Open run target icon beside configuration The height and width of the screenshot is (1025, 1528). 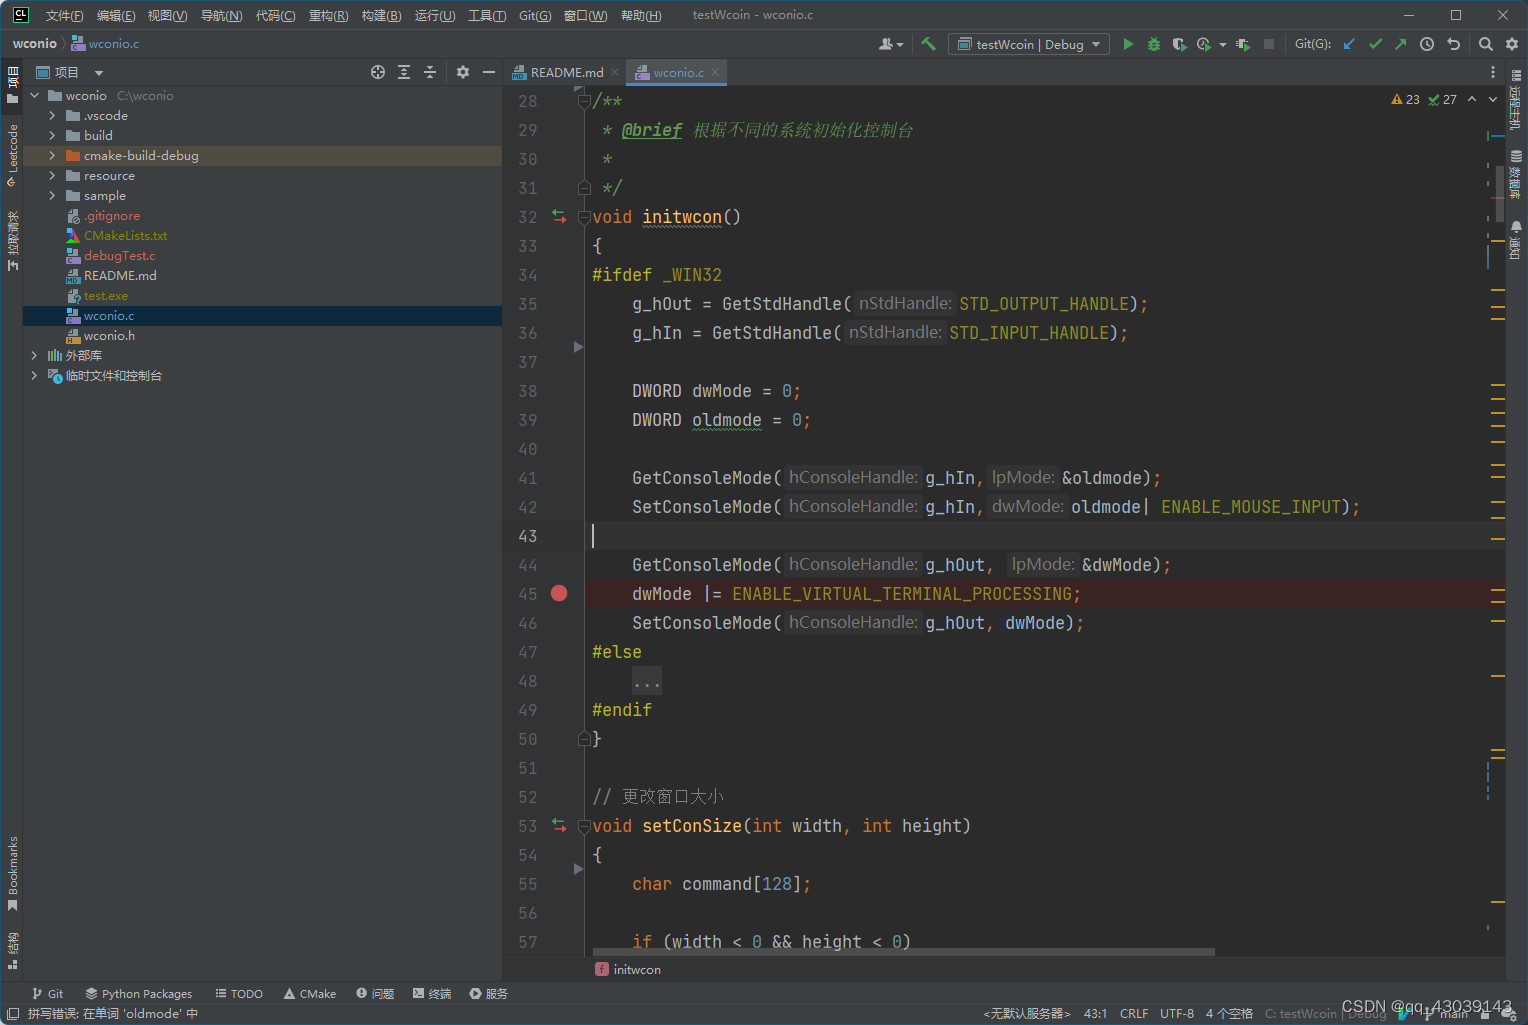(1243, 44)
